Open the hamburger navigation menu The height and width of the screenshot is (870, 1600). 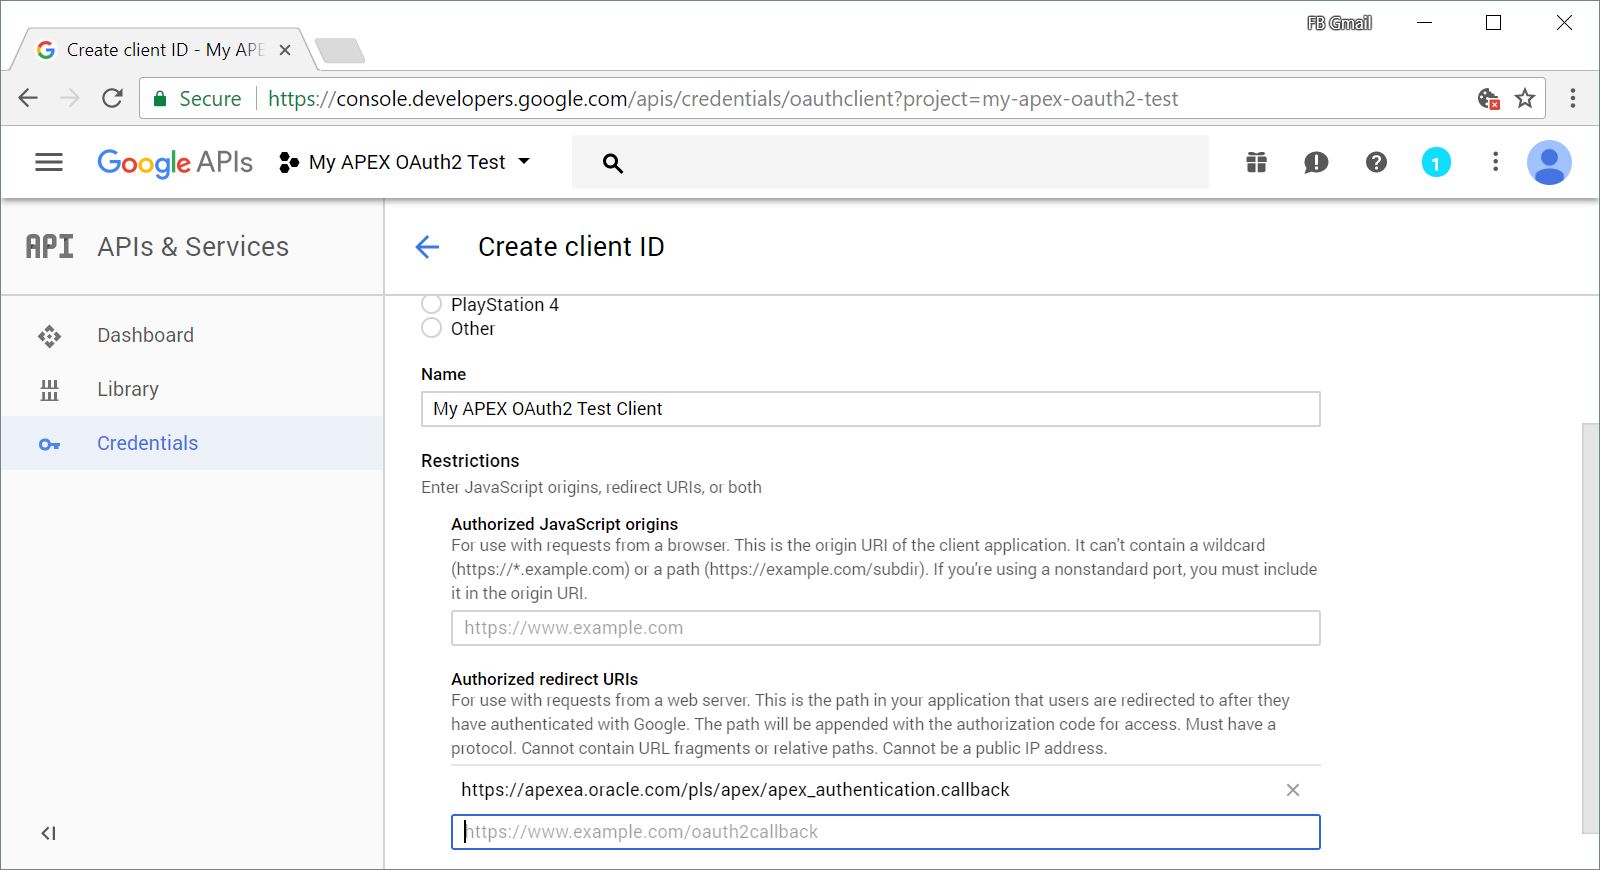click(49, 162)
